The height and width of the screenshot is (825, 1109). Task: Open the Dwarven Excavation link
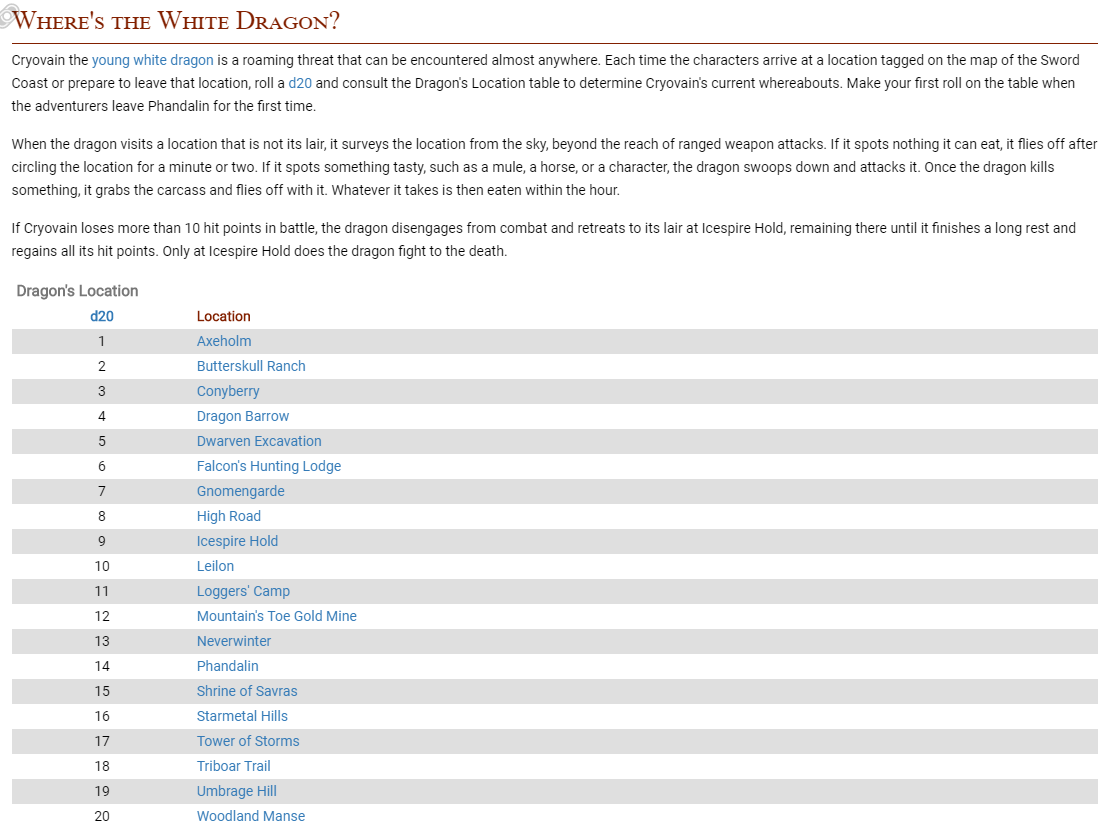[259, 441]
